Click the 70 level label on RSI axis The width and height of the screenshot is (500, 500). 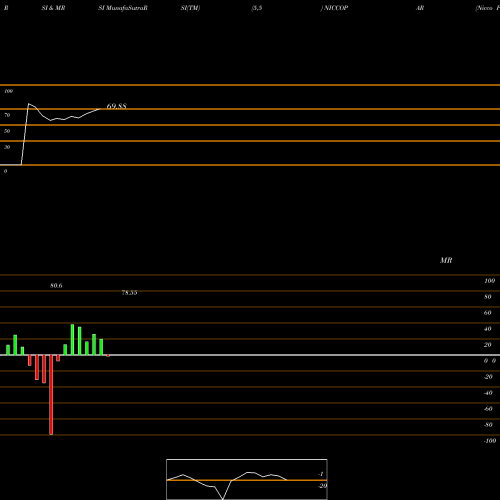pyautogui.click(x=7, y=115)
